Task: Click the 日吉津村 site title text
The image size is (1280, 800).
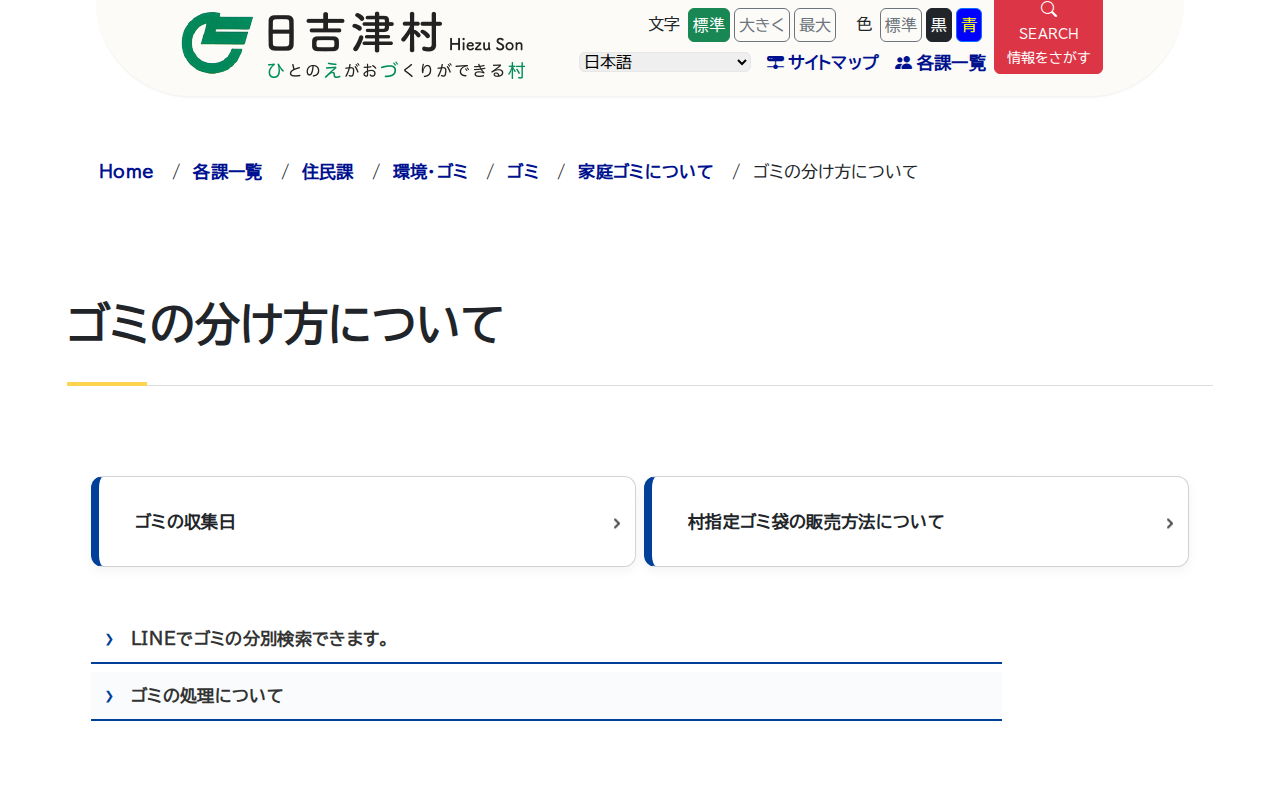Action: coord(355,35)
